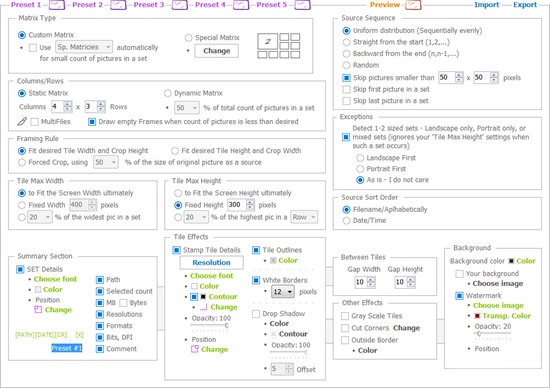Click the Gap Width stepper arrows

coord(371,282)
